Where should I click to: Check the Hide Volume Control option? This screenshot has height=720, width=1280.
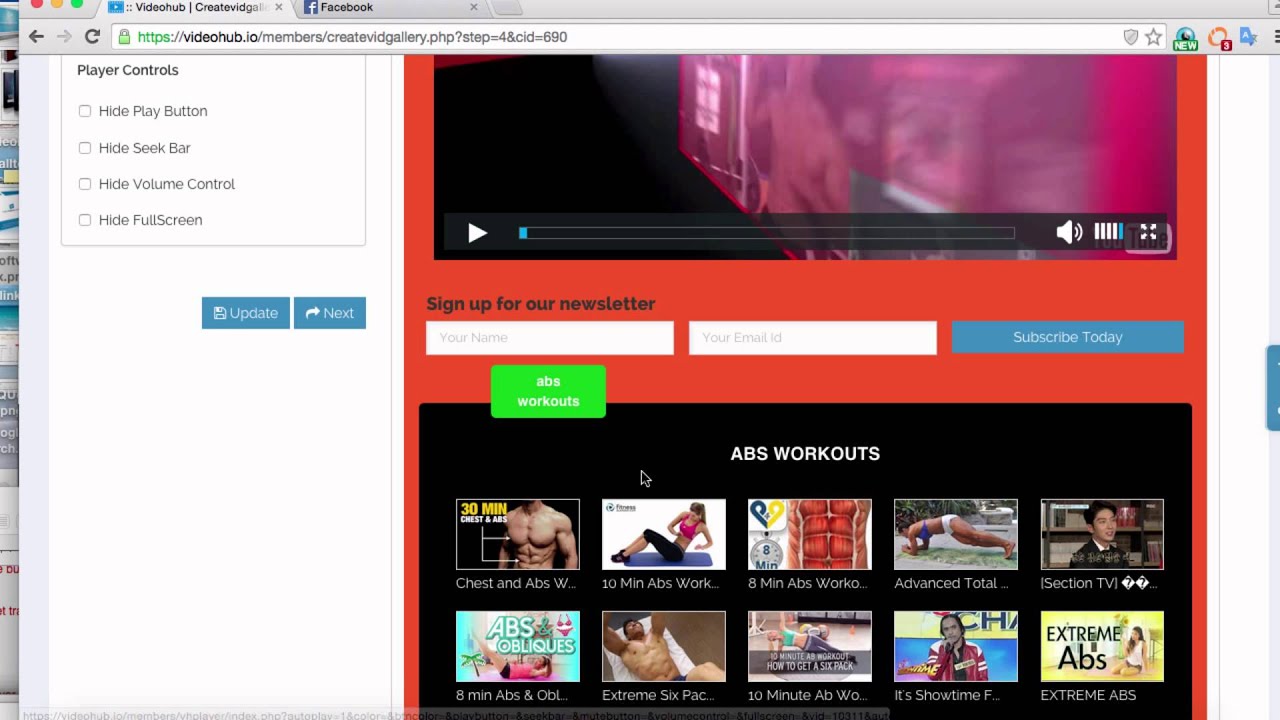pyautogui.click(x=85, y=184)
